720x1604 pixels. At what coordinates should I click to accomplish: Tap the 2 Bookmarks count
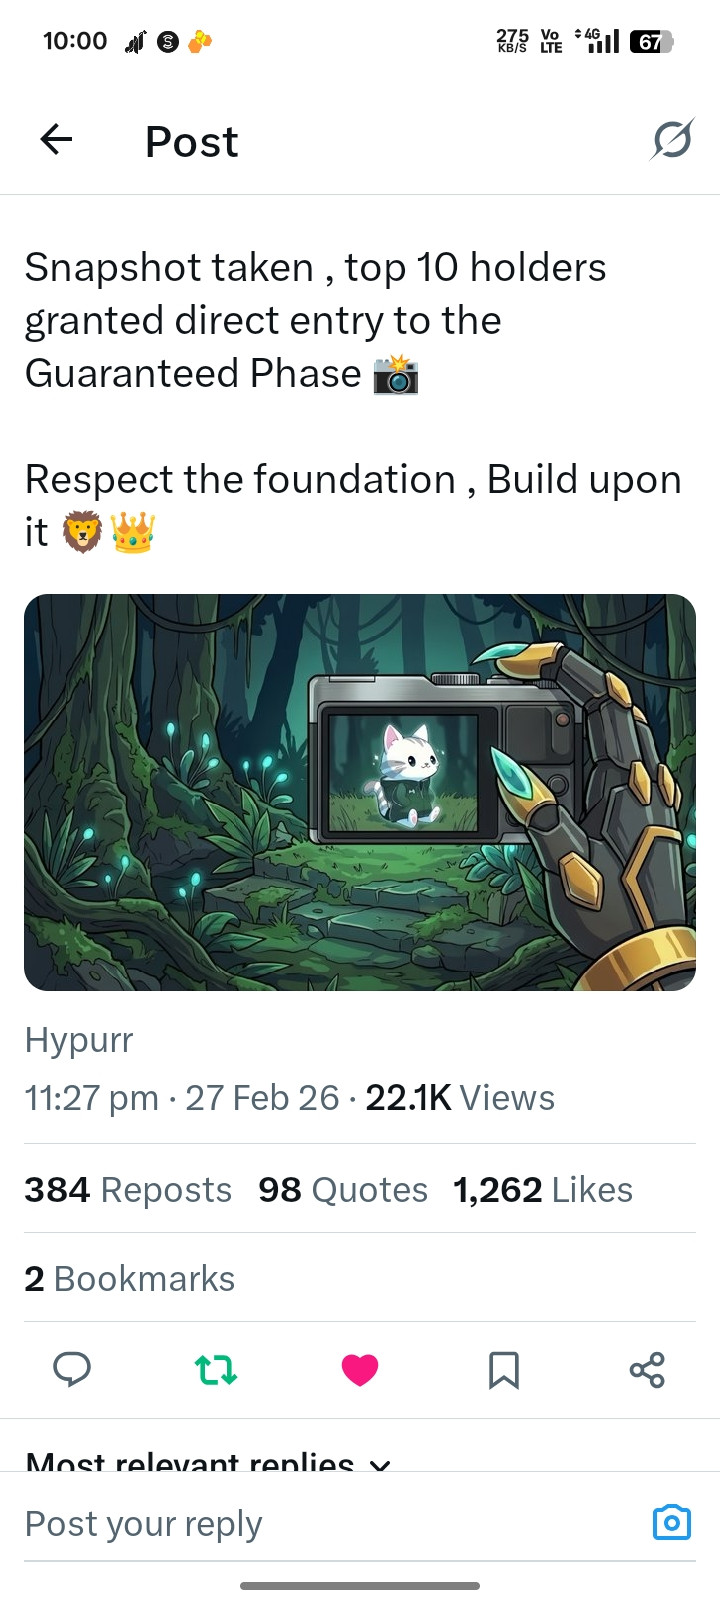[130, 1278]
